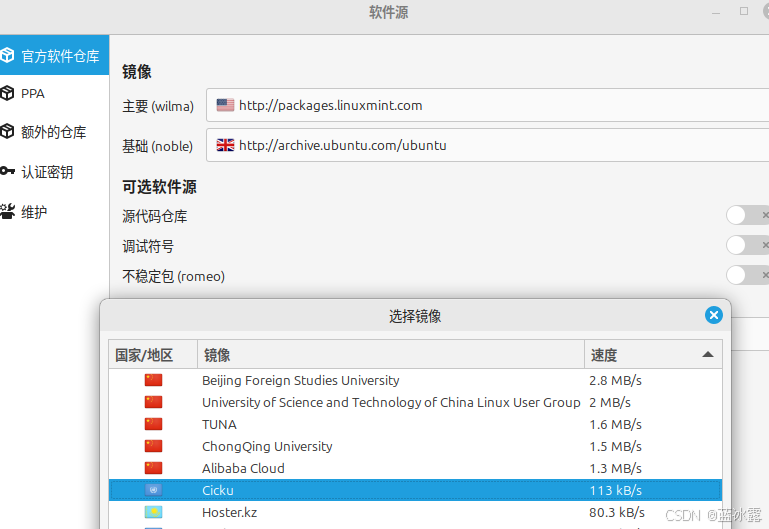Open the base (noble) mirror selector field
This screenshot has height=529, width=769.
[x=487, y=145]
